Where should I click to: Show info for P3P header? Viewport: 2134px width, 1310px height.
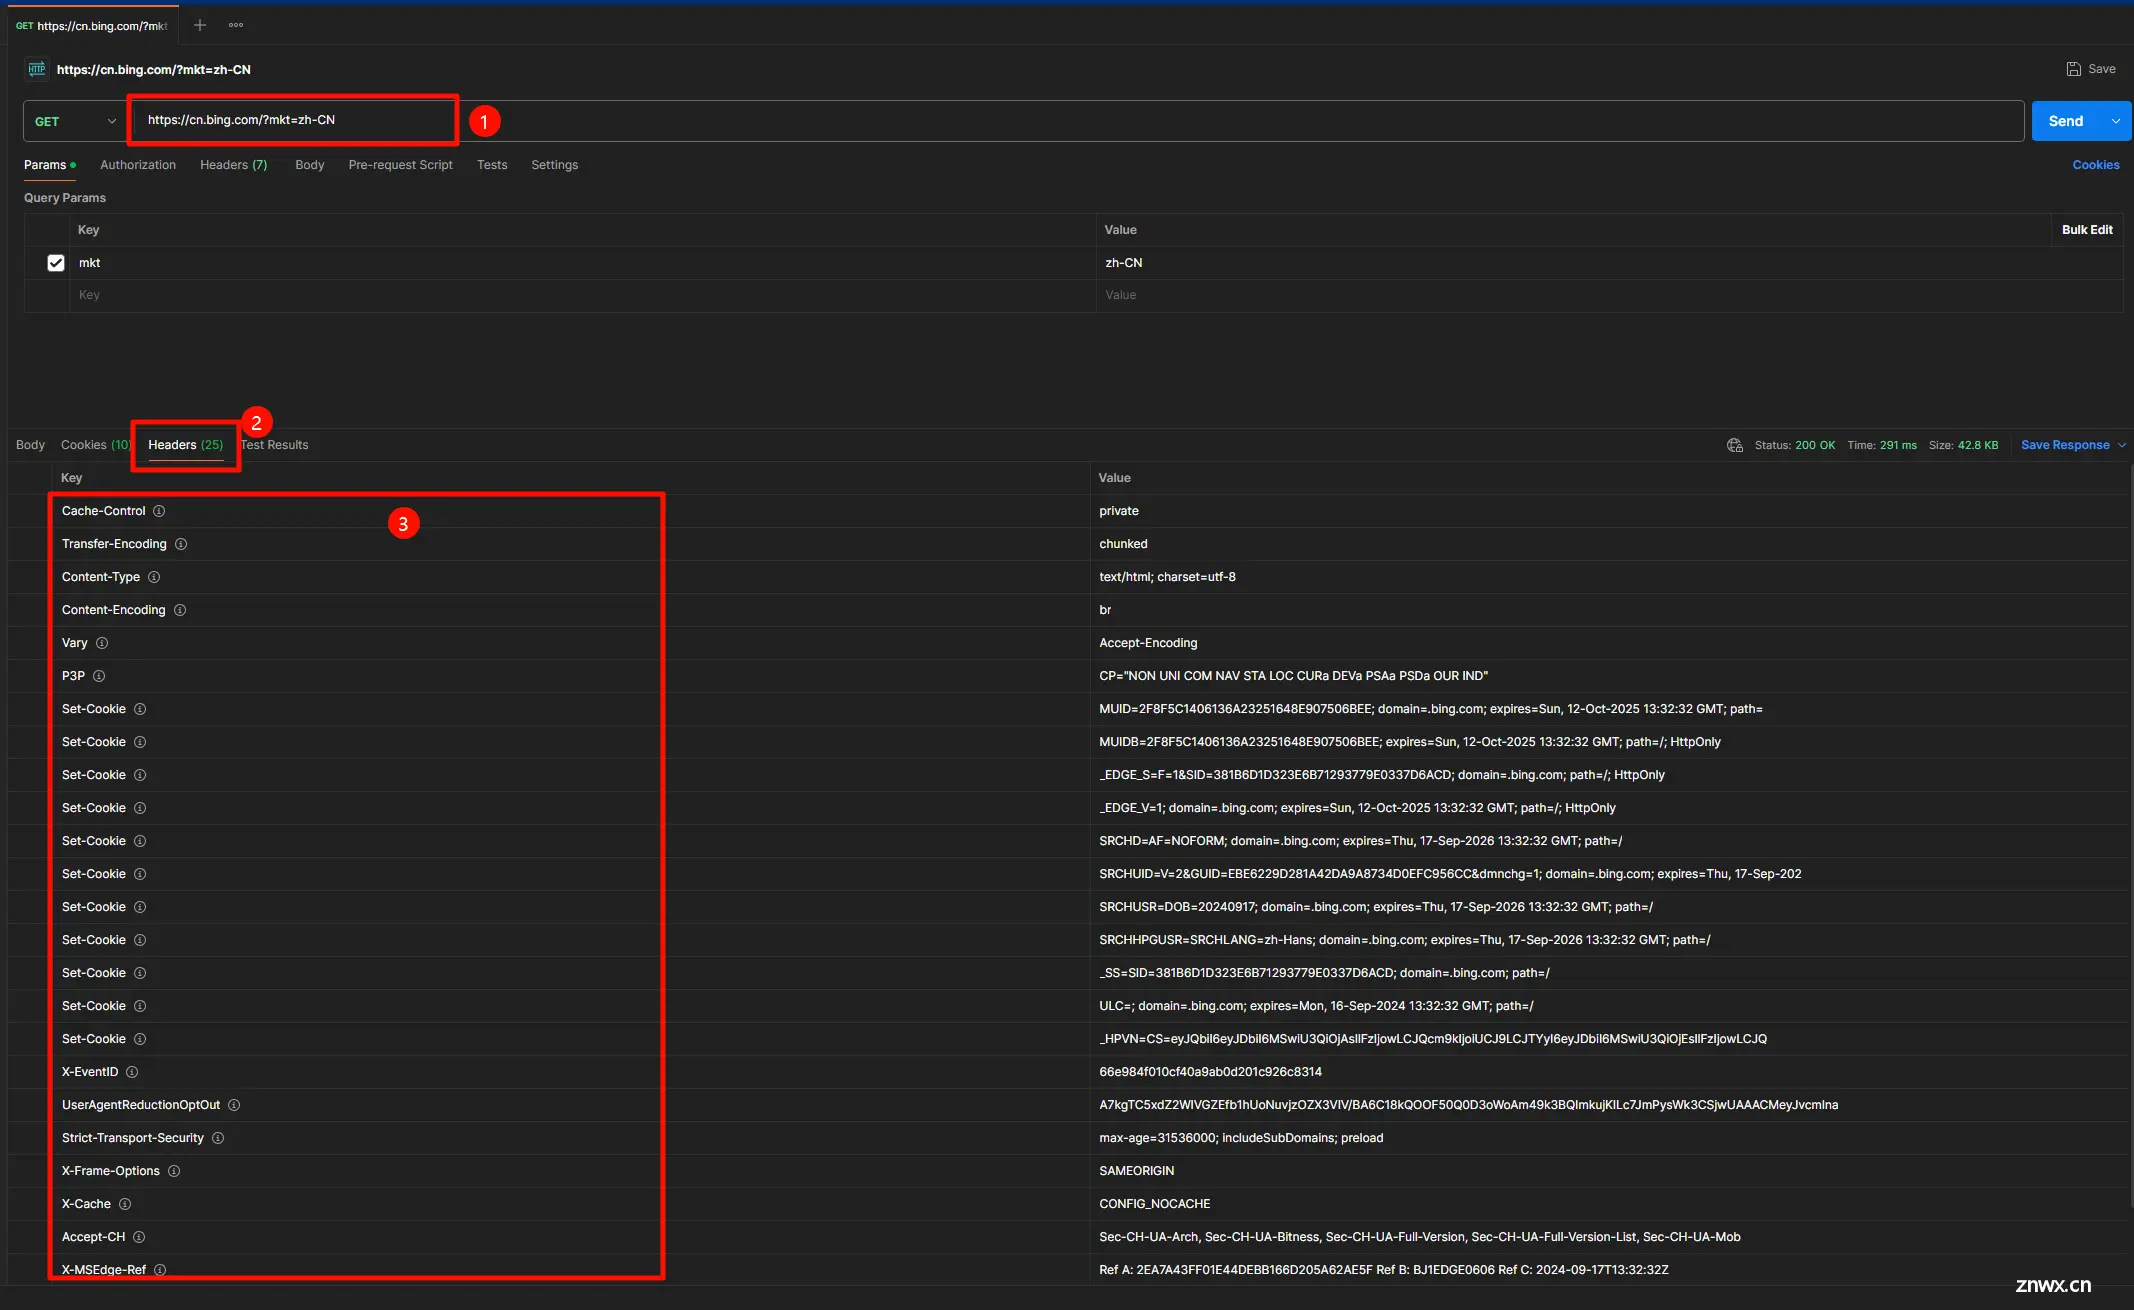tap(99, 676)
